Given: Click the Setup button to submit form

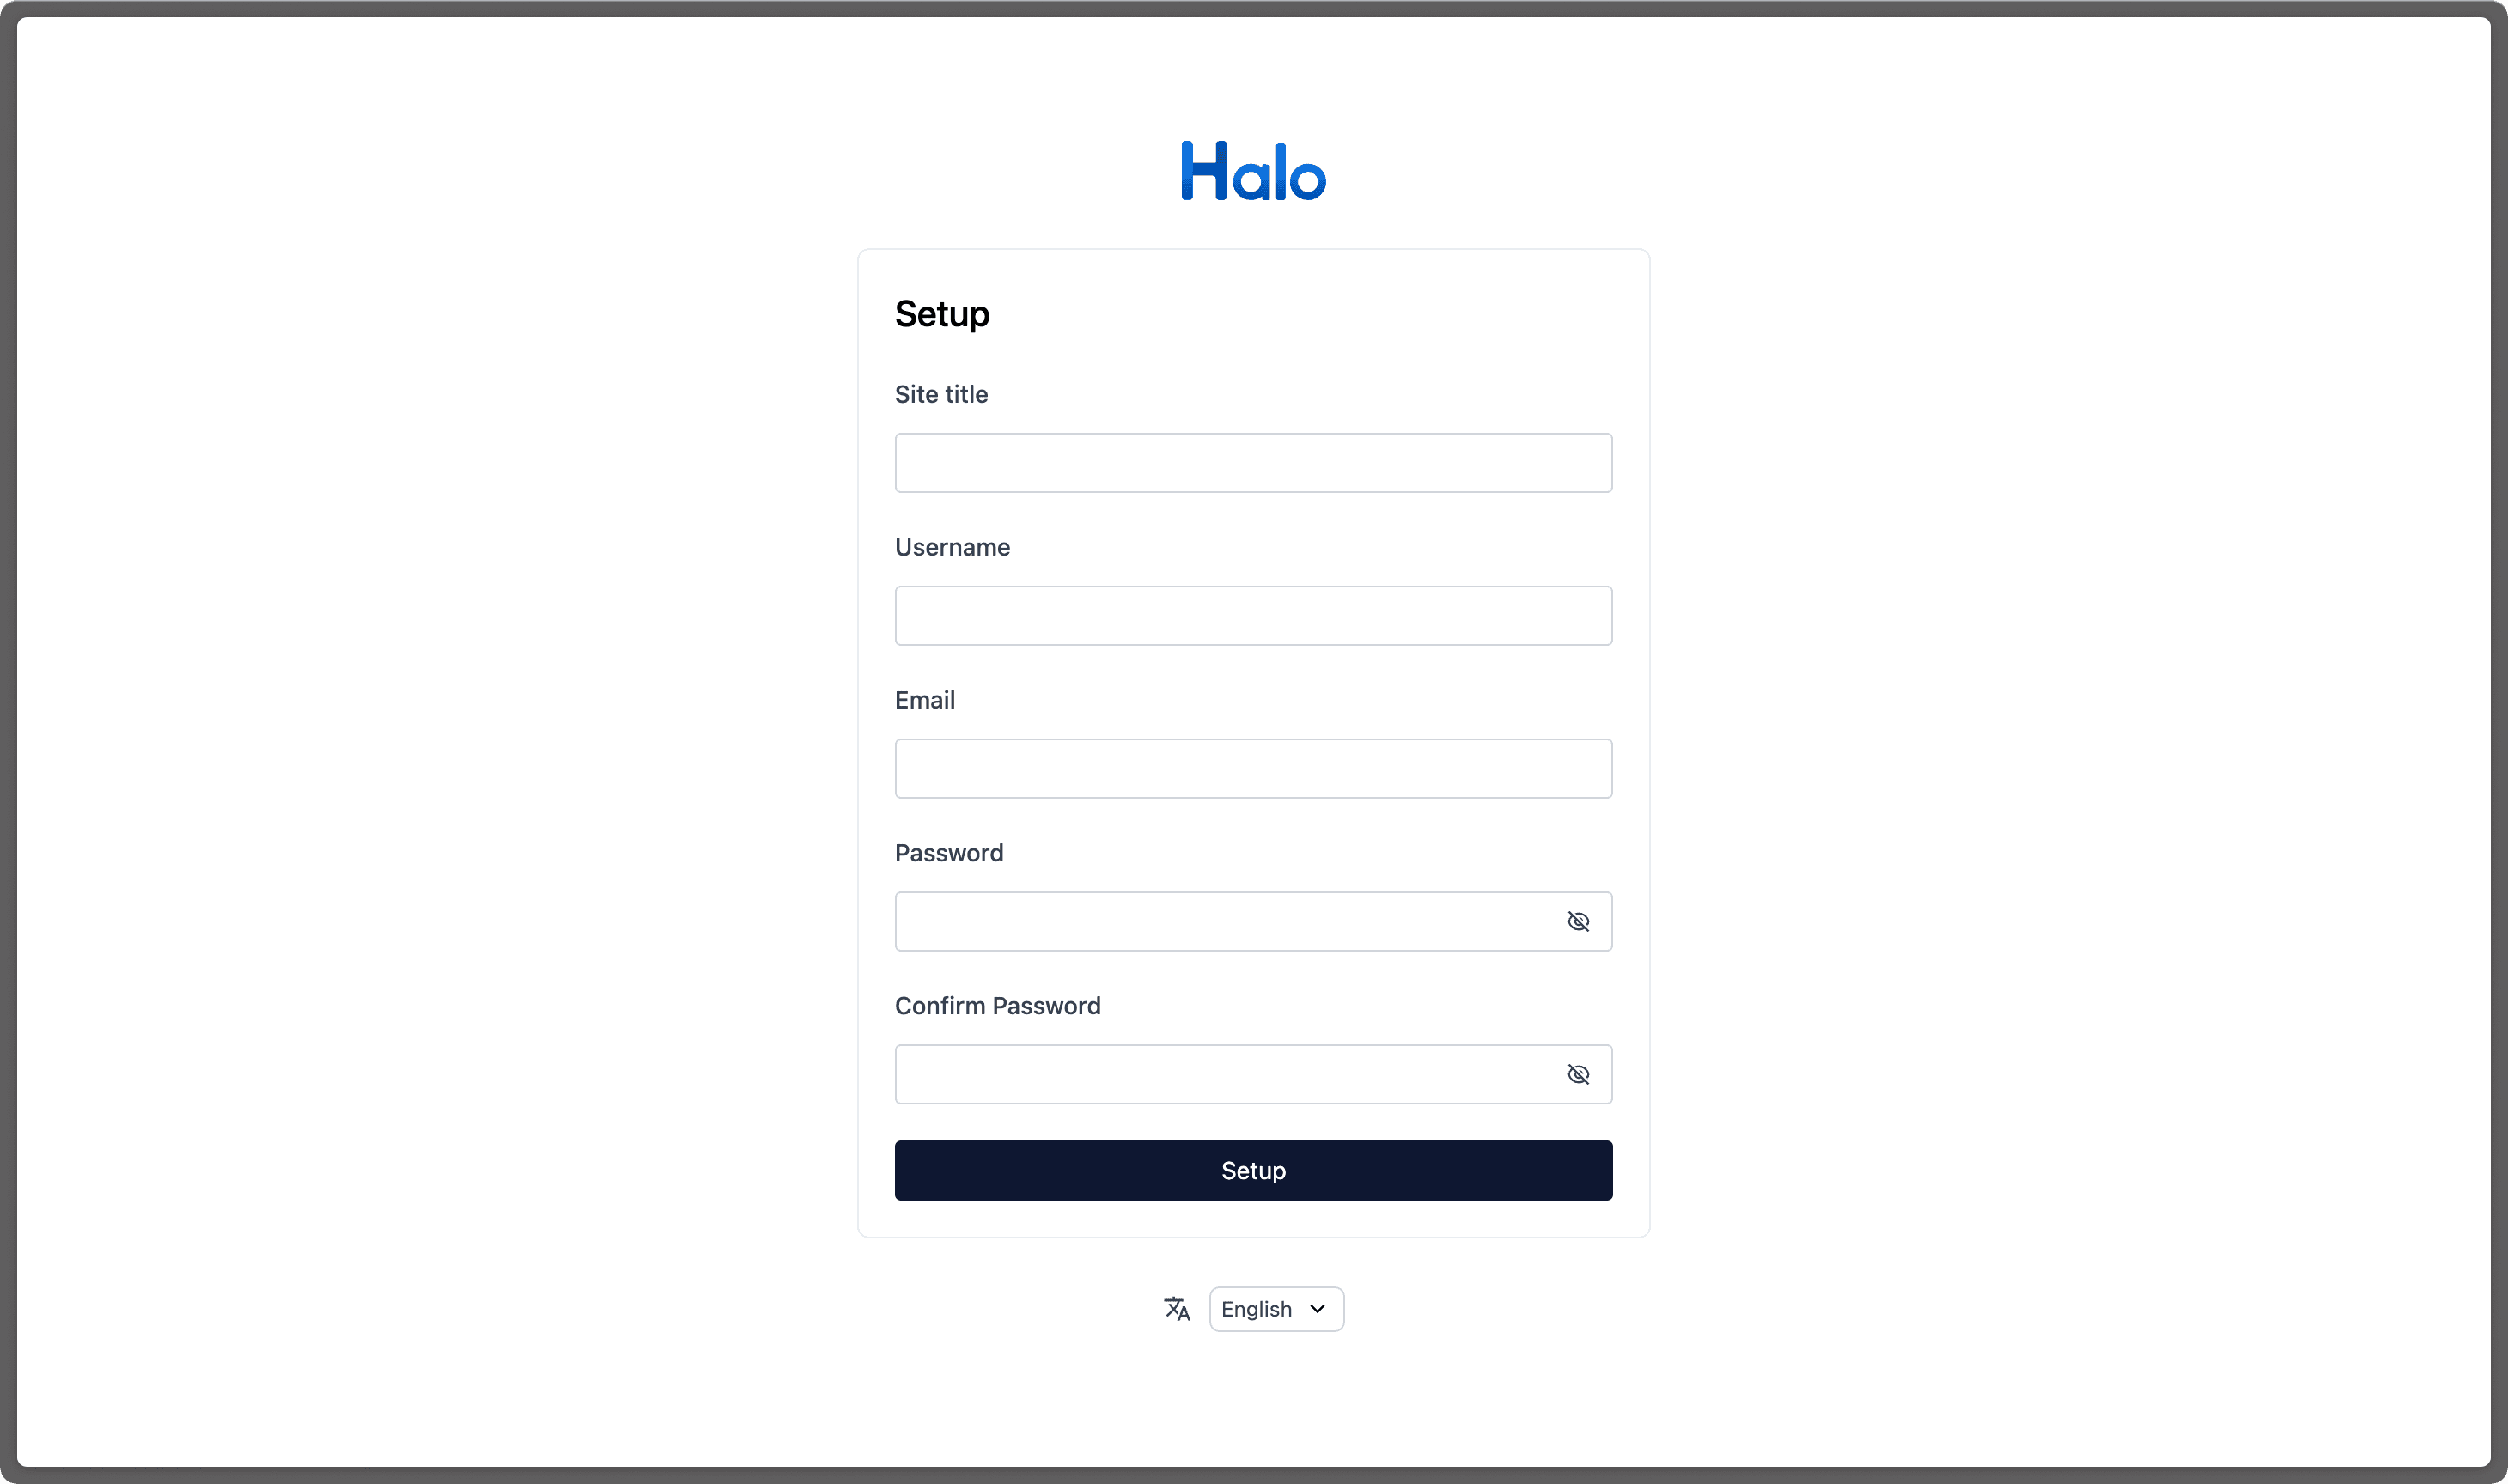Looking at the screenshot, I should pyautogui.click(x=1254, y=1170).
